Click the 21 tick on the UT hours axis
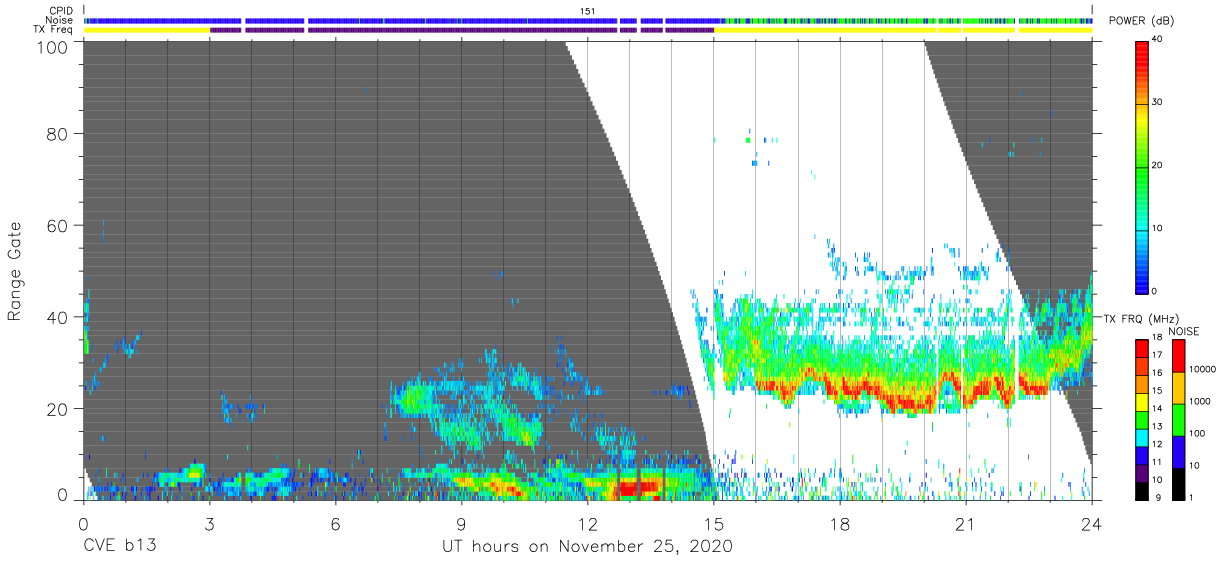Screen dimensions: 1228x567 [x=966, y=523]
